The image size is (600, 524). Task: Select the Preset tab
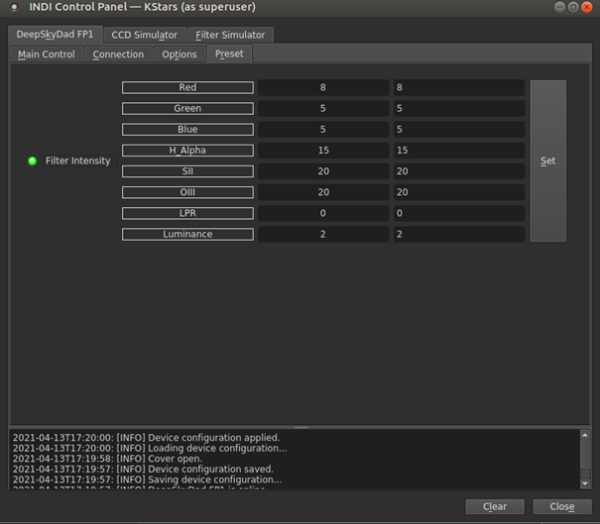[229, 54]
